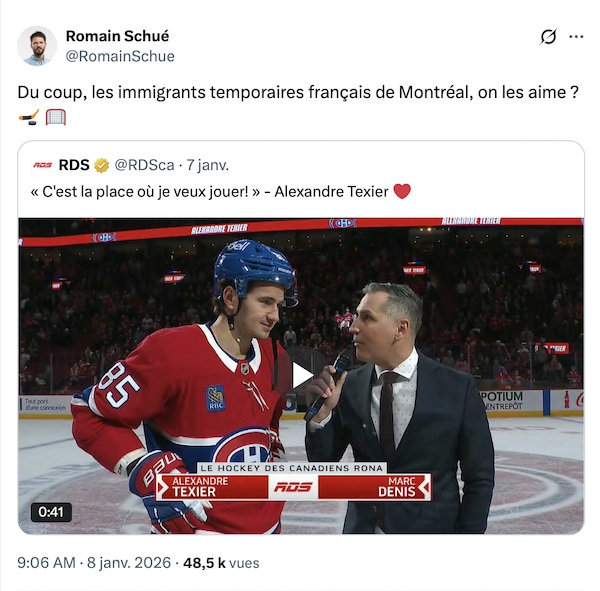Open the RDS account name in quoted tweet

click(74, 165)
